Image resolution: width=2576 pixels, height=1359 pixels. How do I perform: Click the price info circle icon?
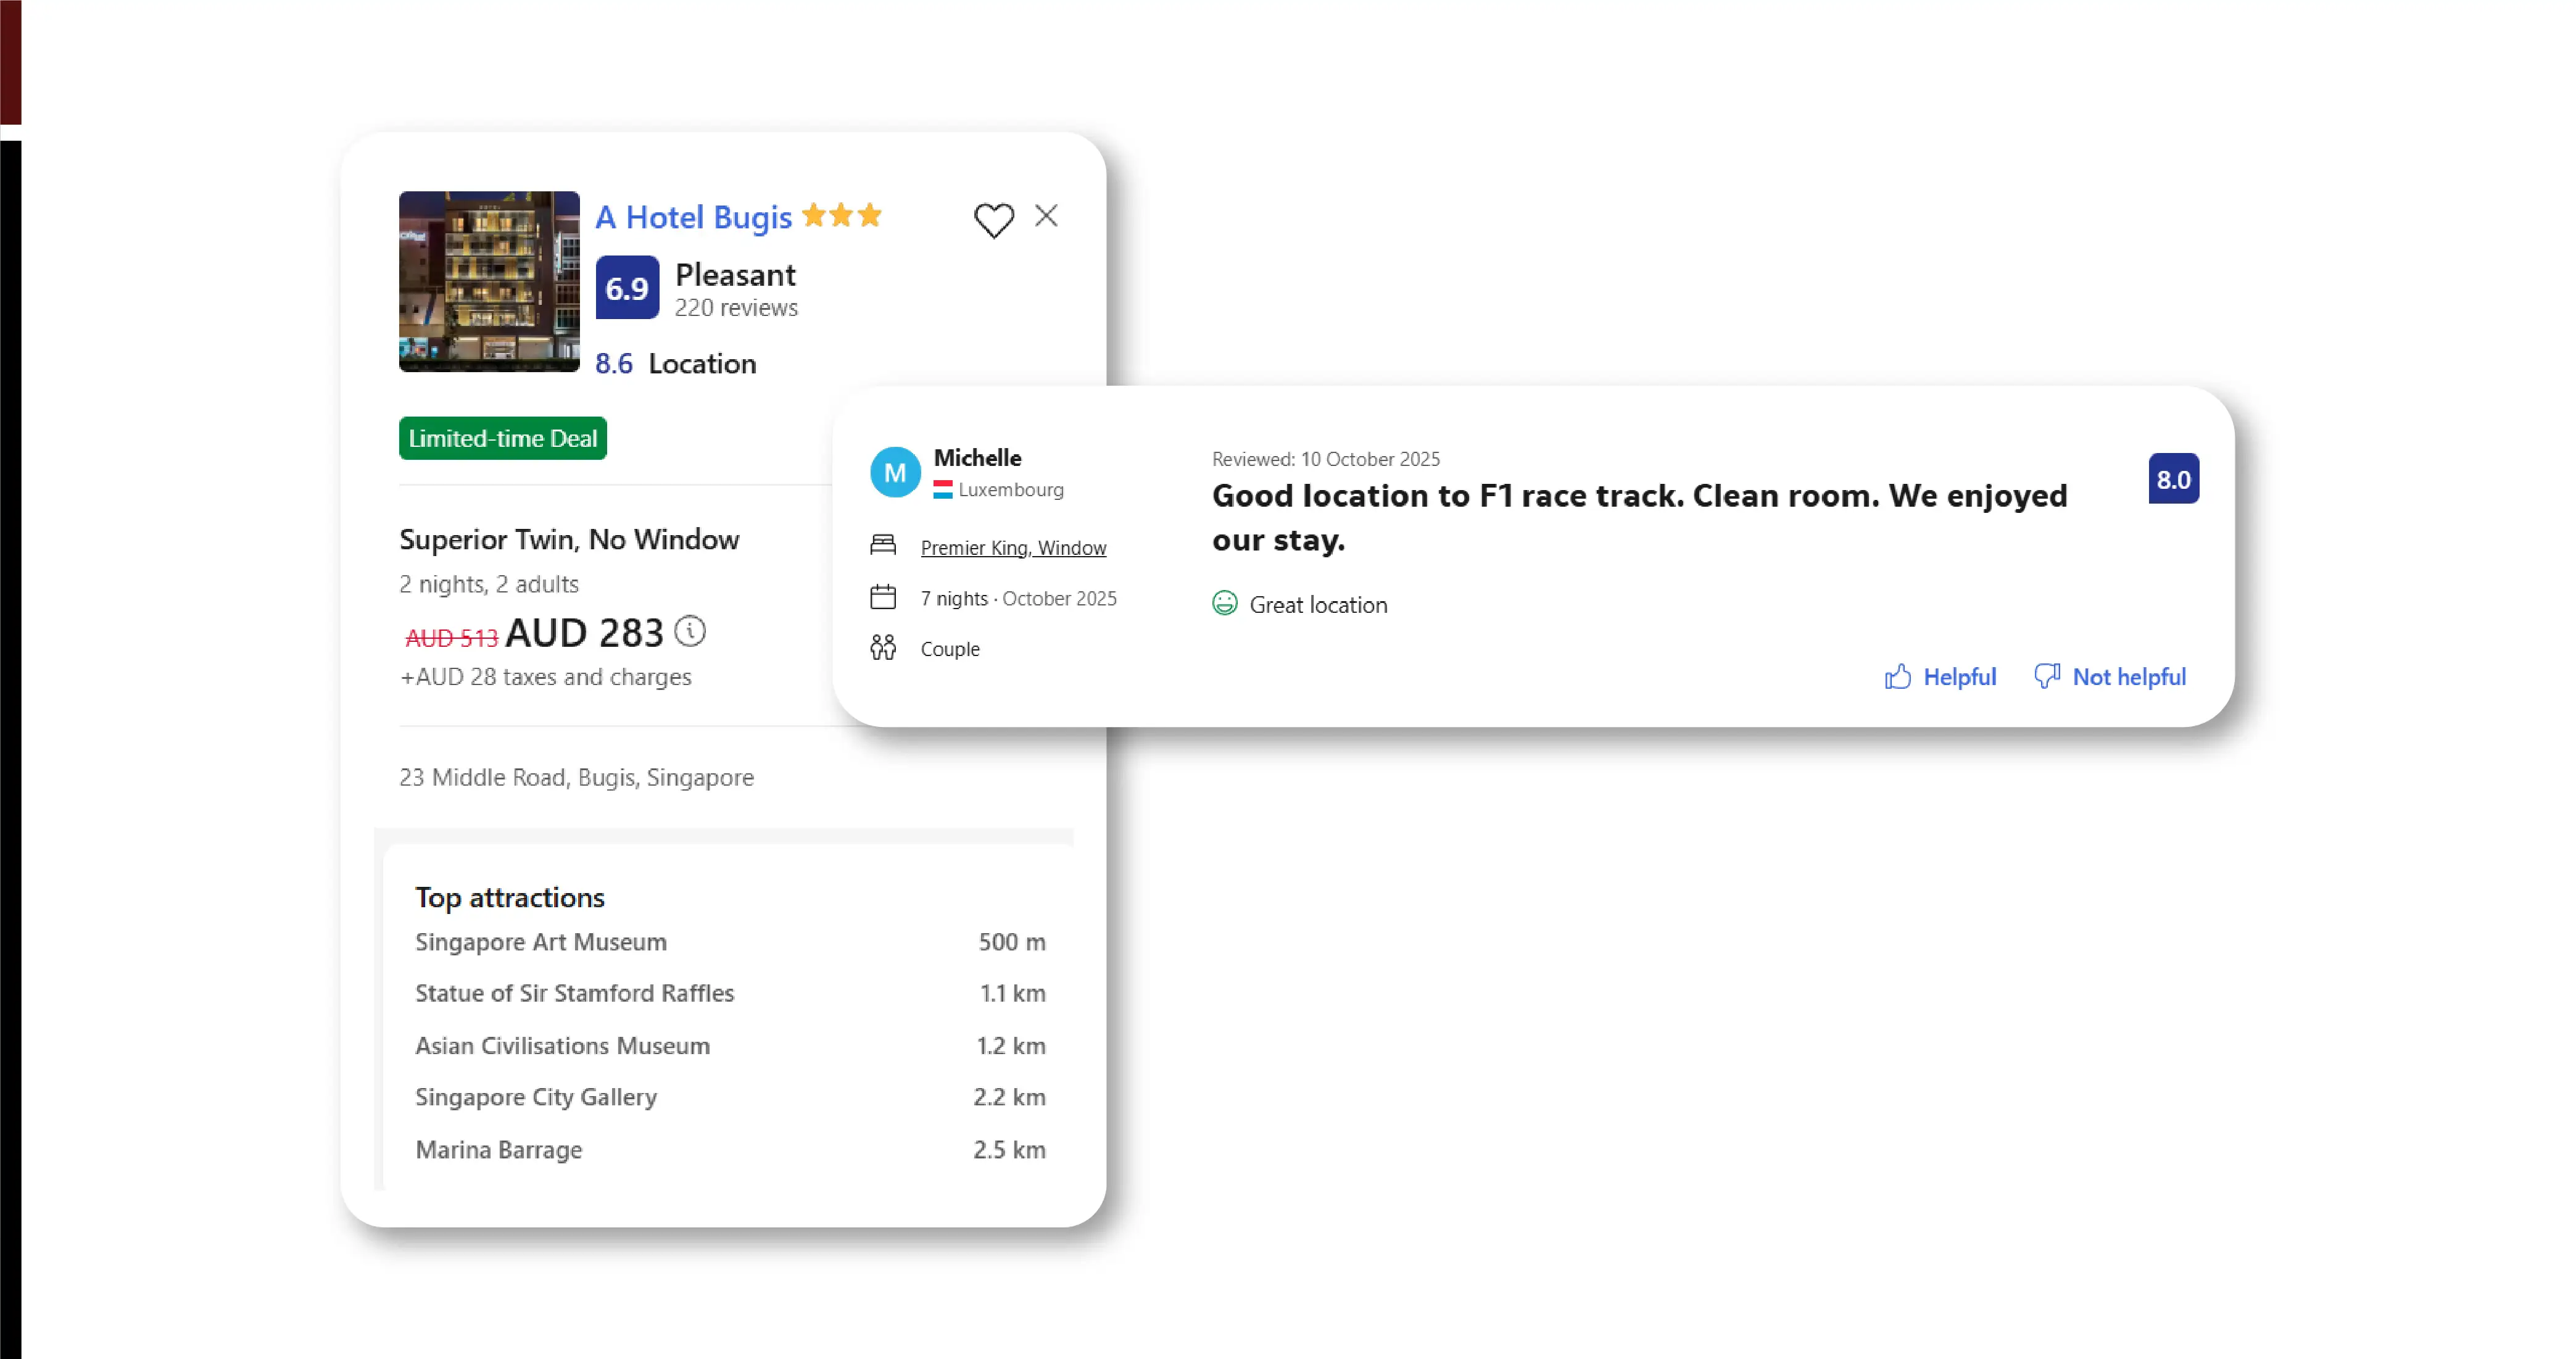click(x=690, y=631)
